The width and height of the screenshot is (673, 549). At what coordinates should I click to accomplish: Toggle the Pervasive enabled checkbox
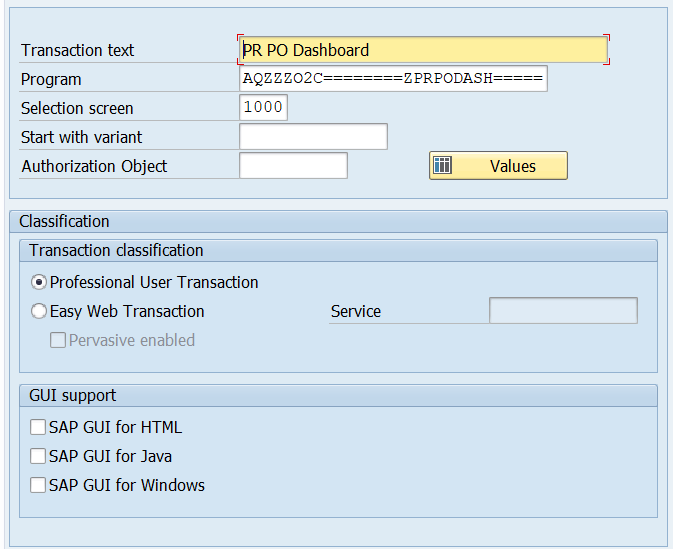(x=58, y=340)
